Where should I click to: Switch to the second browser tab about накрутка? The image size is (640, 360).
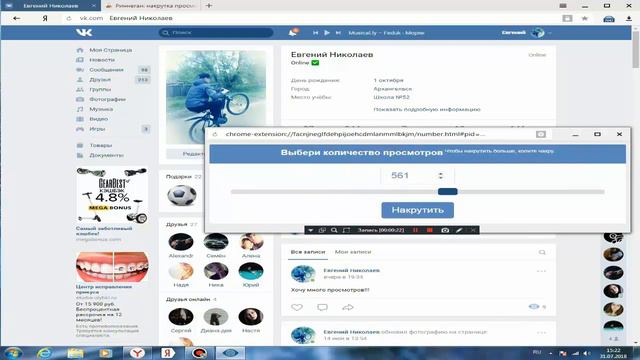pyautogui.click(x=152, y=6)
